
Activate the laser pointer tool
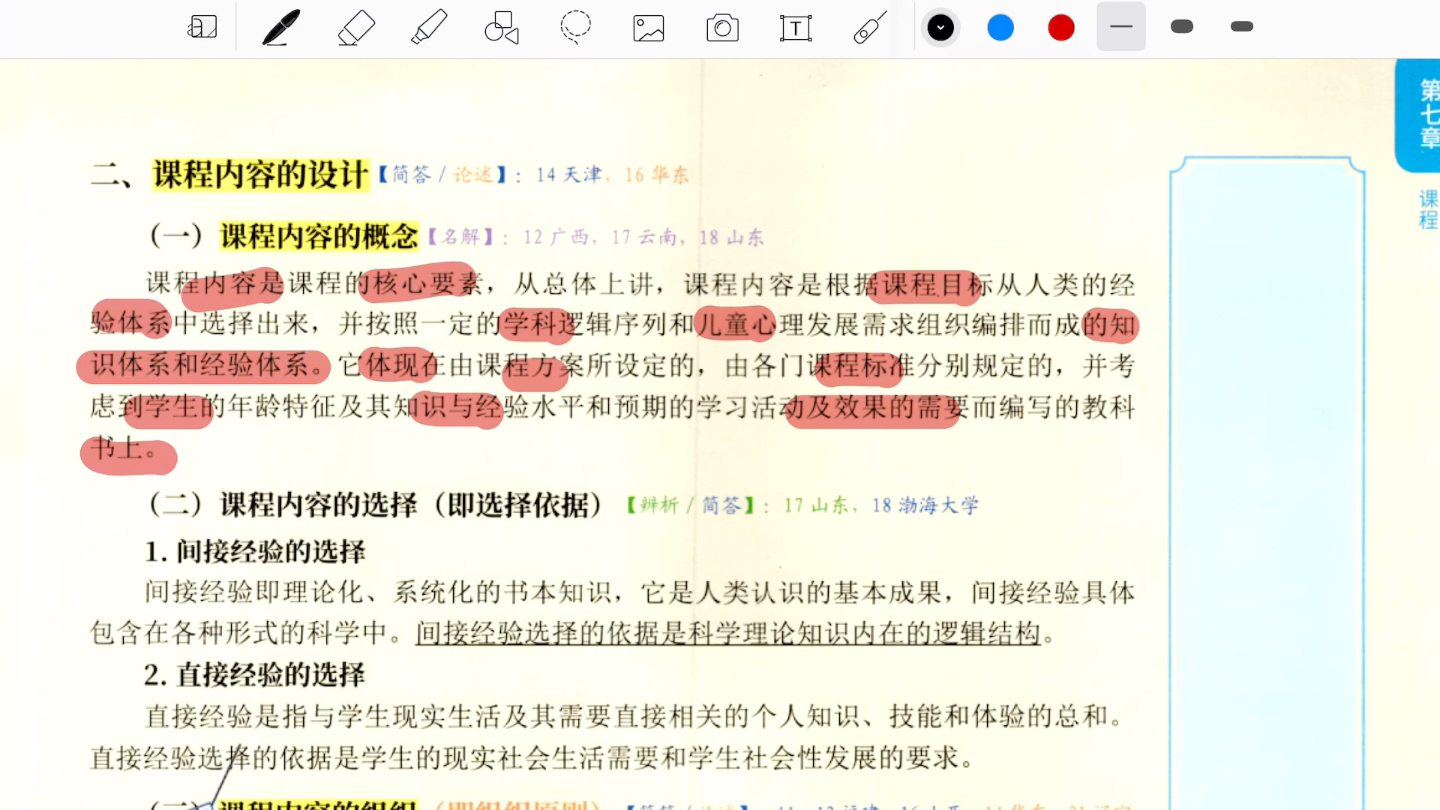pos(869,27)
